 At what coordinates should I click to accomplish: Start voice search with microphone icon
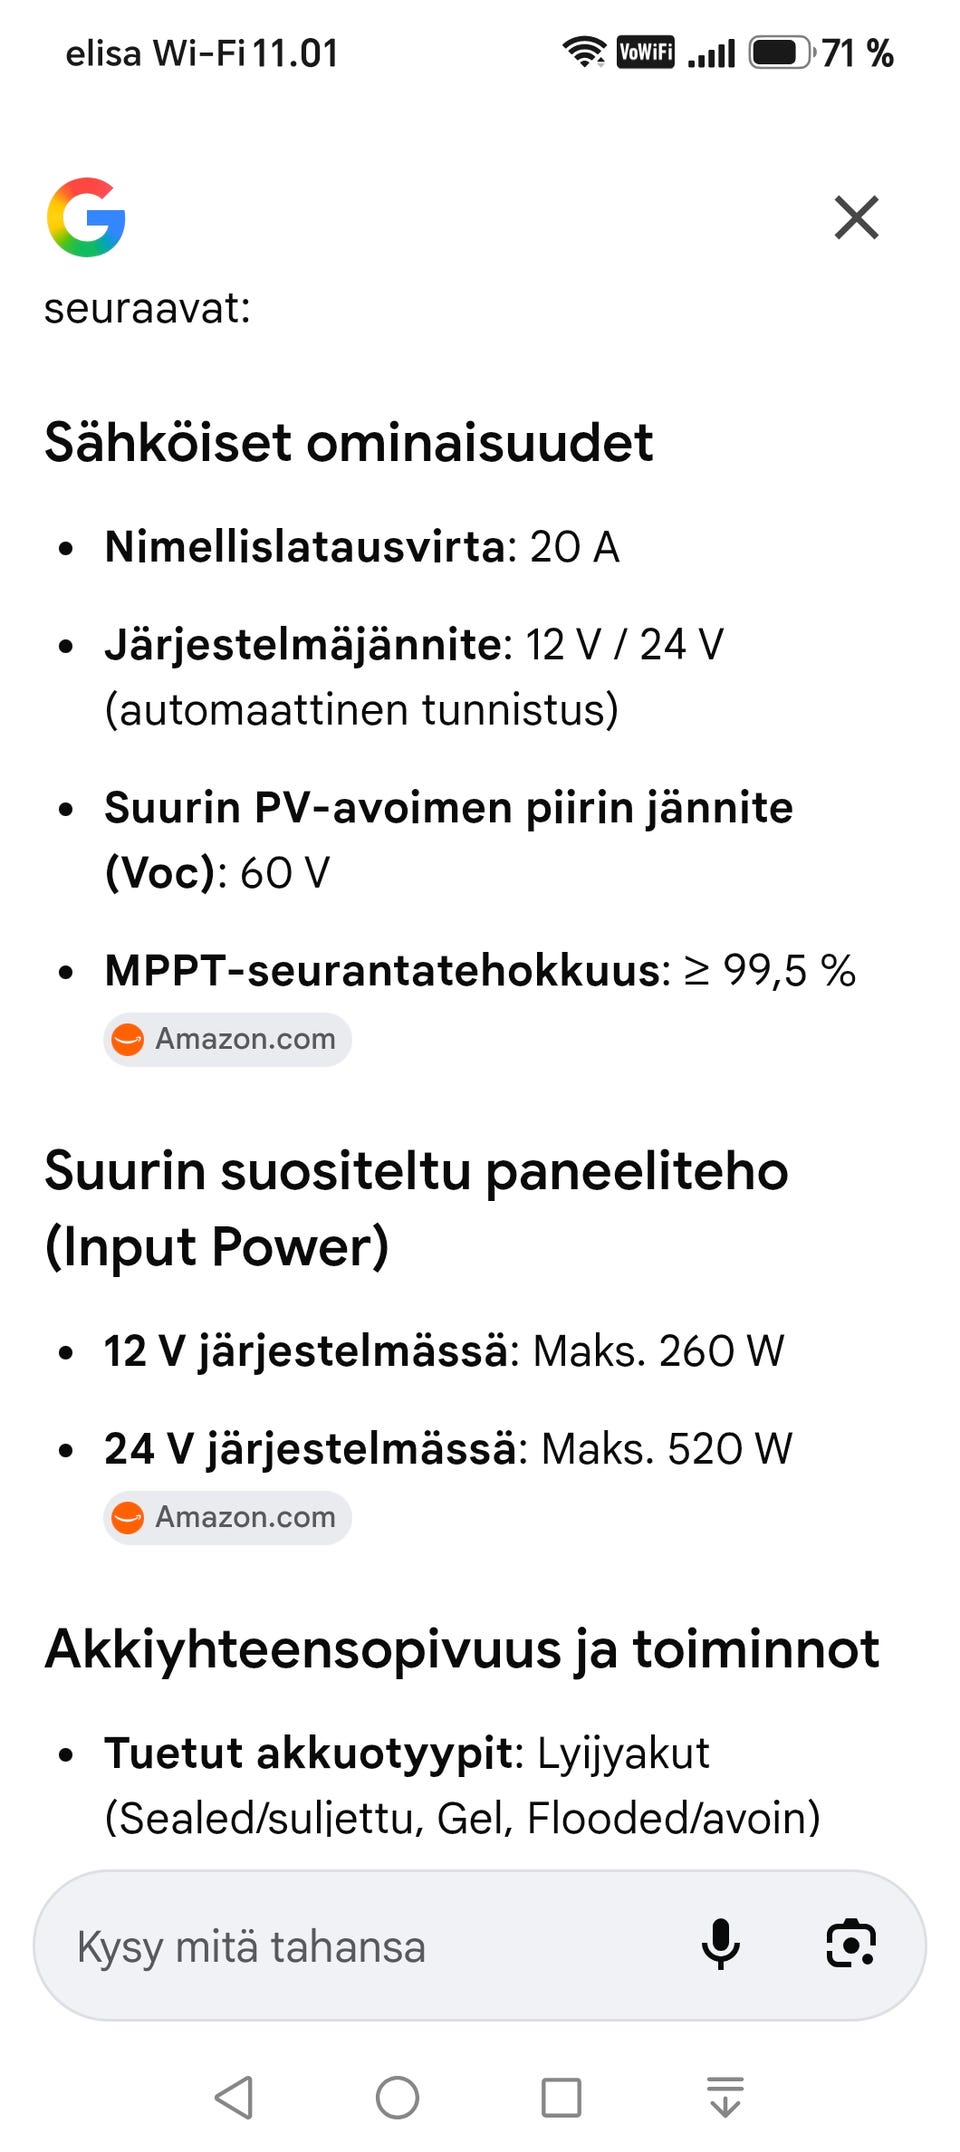(x=720, y=1945)
